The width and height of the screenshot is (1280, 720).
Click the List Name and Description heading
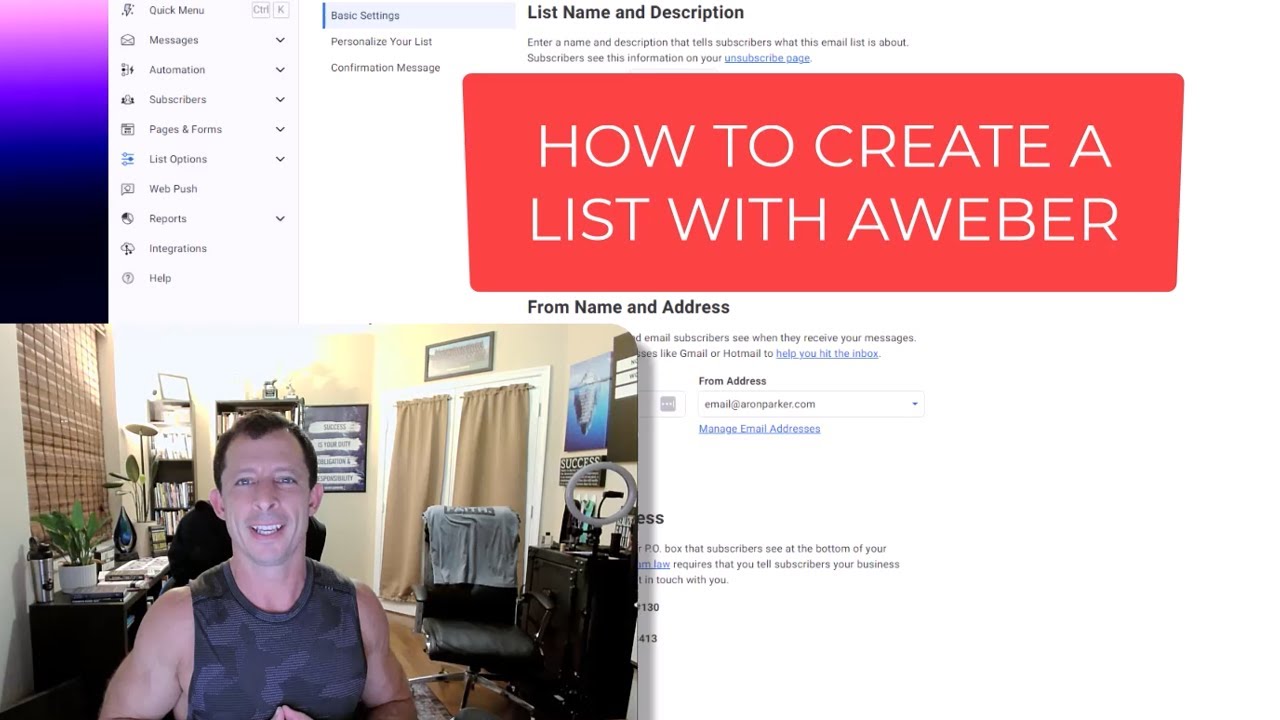(635, 13)
